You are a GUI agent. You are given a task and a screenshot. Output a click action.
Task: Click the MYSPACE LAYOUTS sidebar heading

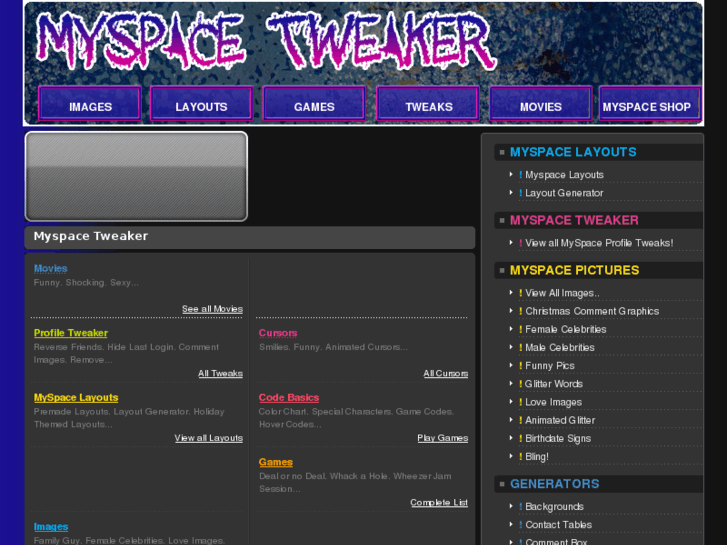573,152
